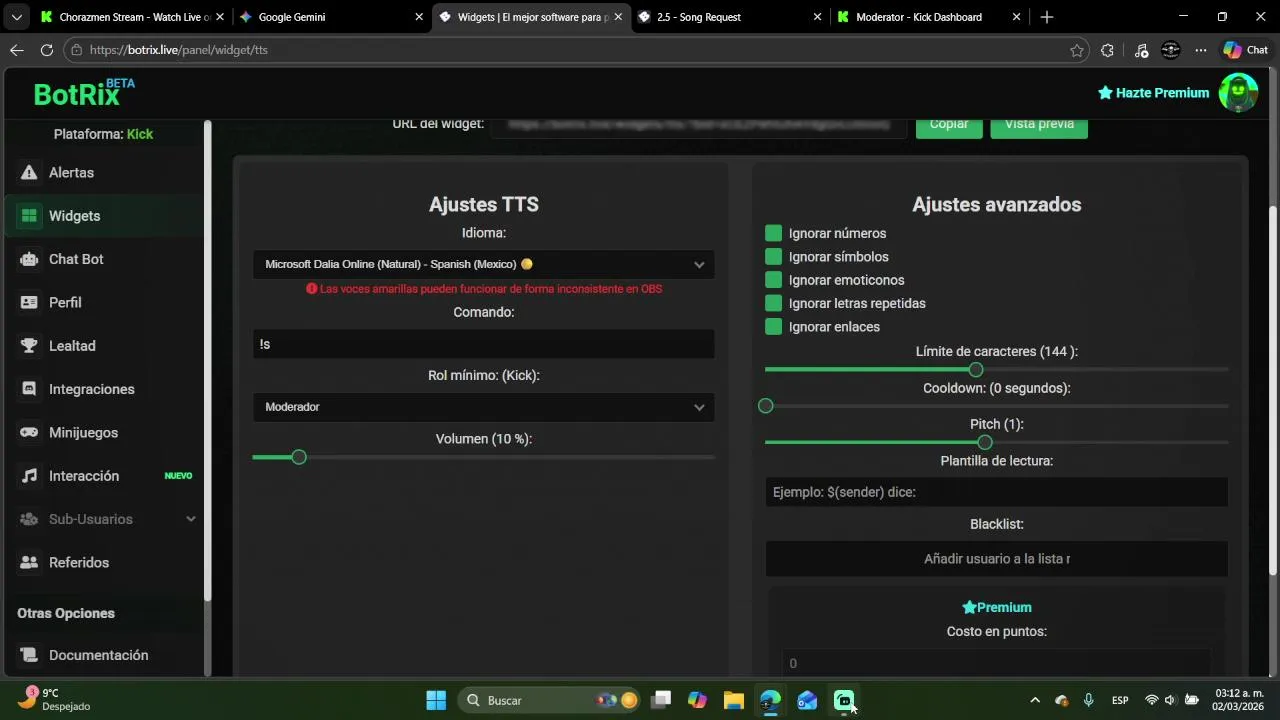The height and width of the screenshot is (720, 1280).
Task: Open File Explorer from taskbar
Action: pyautogui.click(x=733, y=700)
